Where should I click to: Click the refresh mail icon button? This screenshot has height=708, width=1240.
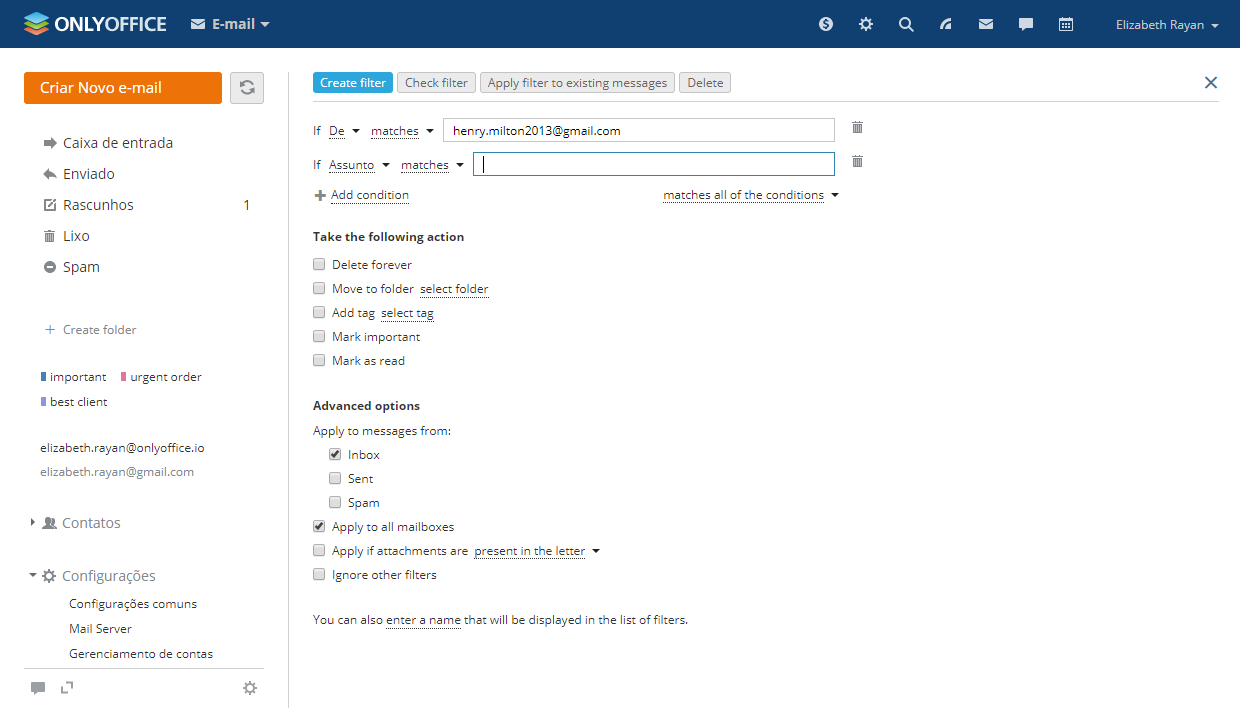[x=247, y=88]
